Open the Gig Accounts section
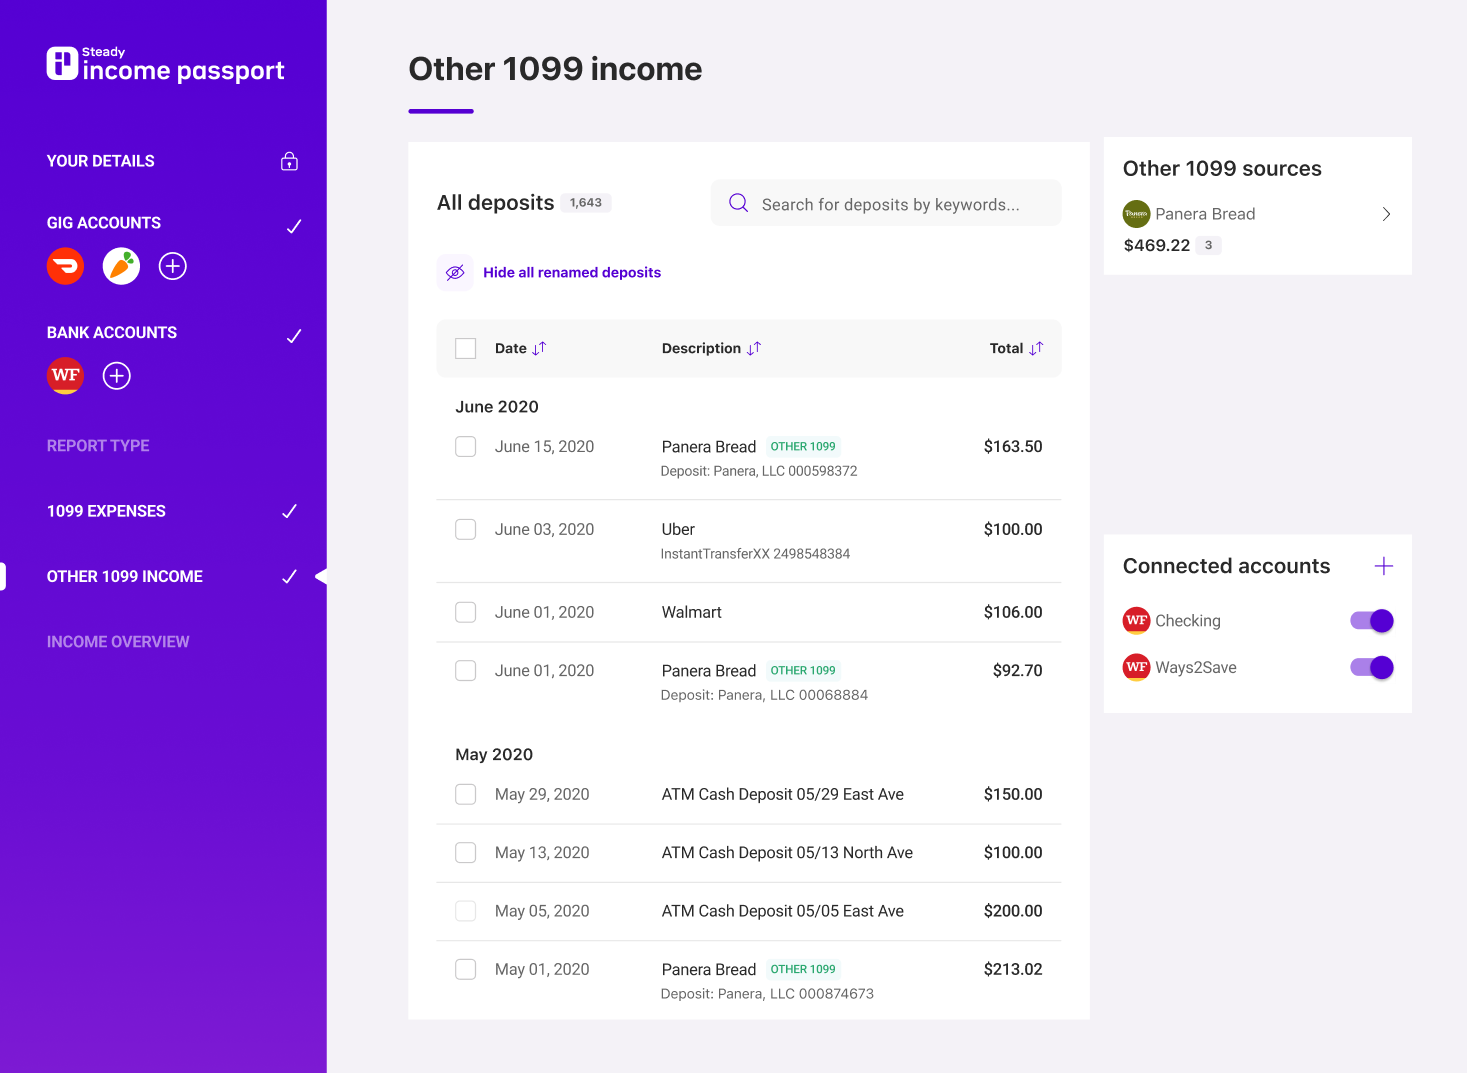 point(104,223)
